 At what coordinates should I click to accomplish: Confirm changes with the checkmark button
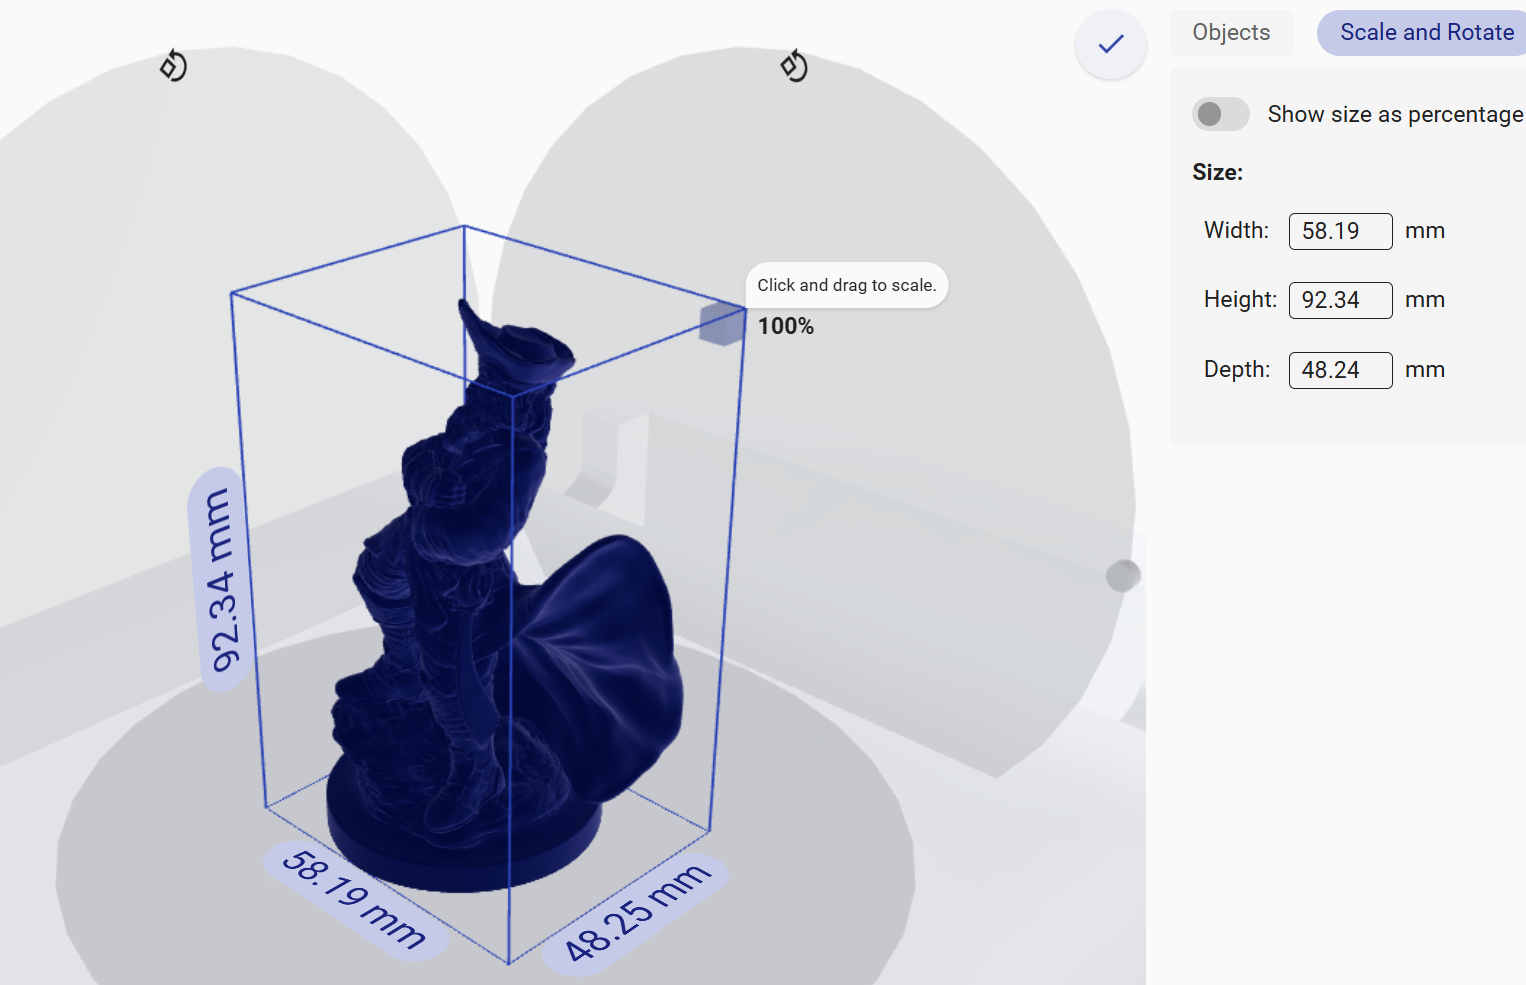[1110, 44]
